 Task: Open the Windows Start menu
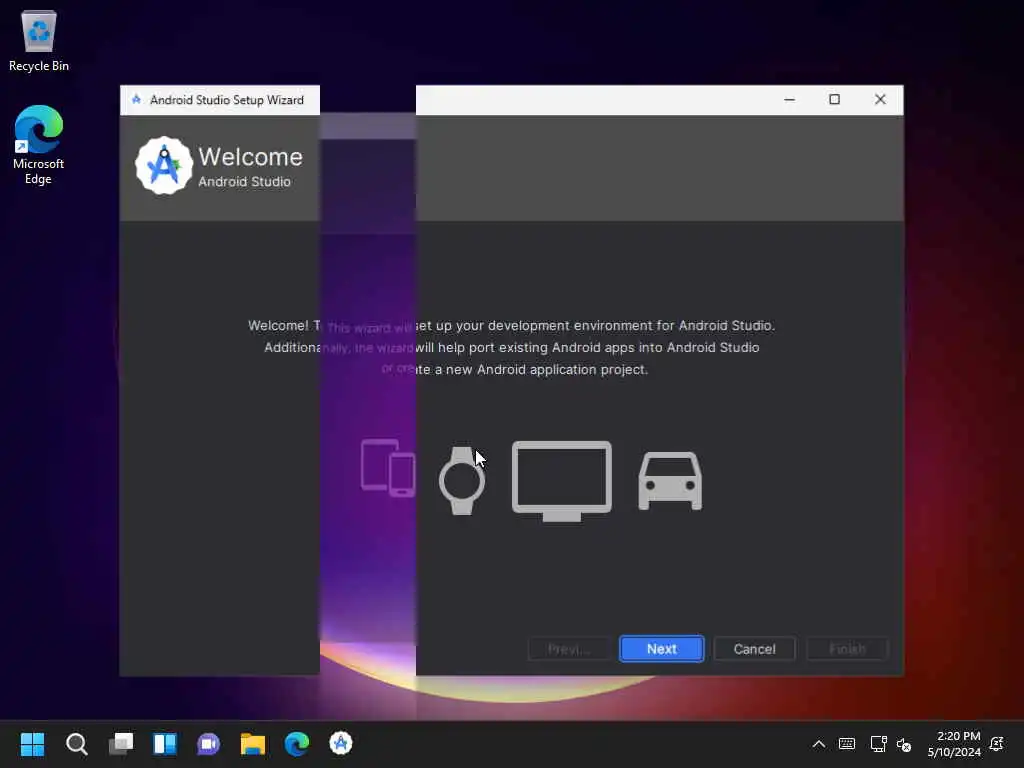33,744
